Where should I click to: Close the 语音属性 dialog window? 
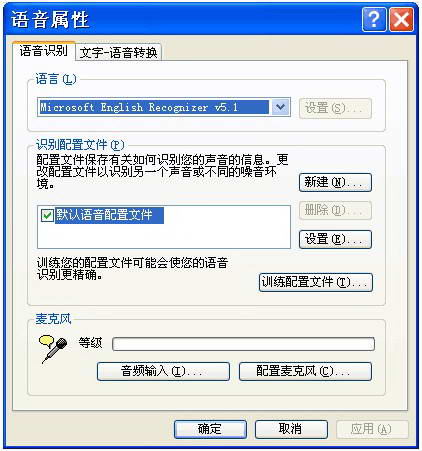402,20
